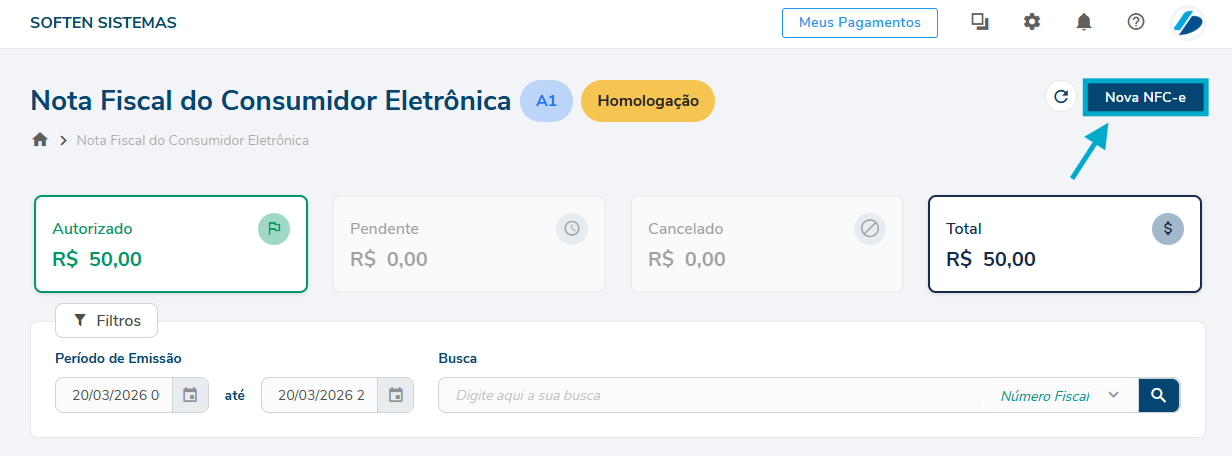Click the magnifier search button
Screen dimensions: 1232x456
[x=1159, y=395]
